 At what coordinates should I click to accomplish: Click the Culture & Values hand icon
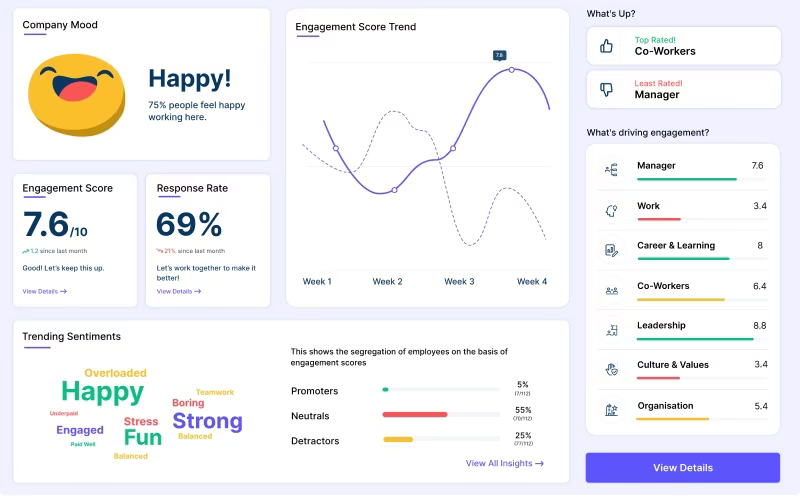611,369
